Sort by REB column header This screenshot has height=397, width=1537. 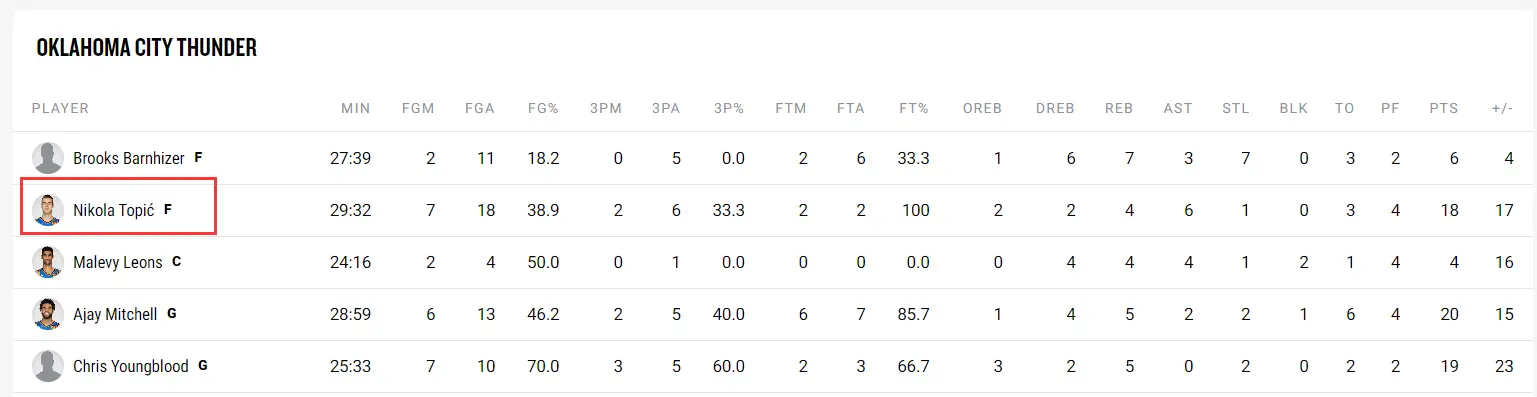pos(1119,108)
